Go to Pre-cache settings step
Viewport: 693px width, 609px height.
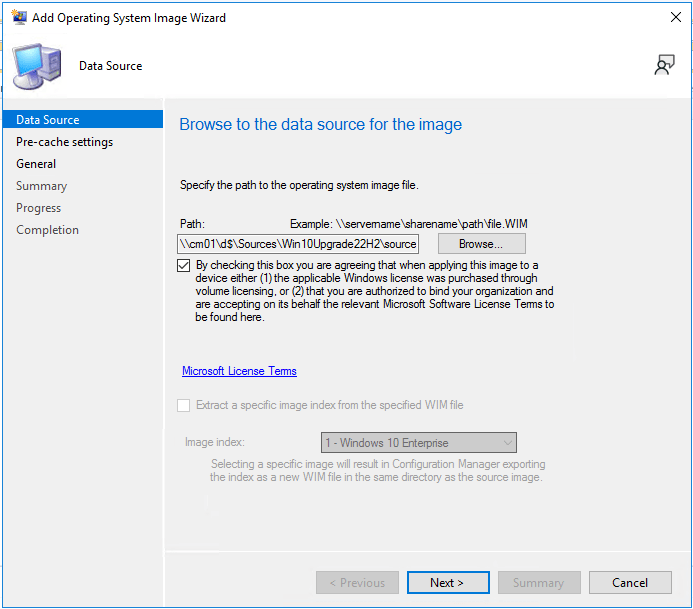coord(65,142)
